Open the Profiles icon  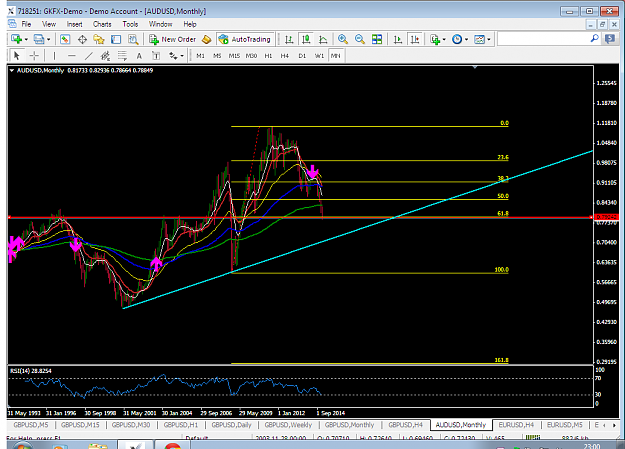(x=39, y=39)
